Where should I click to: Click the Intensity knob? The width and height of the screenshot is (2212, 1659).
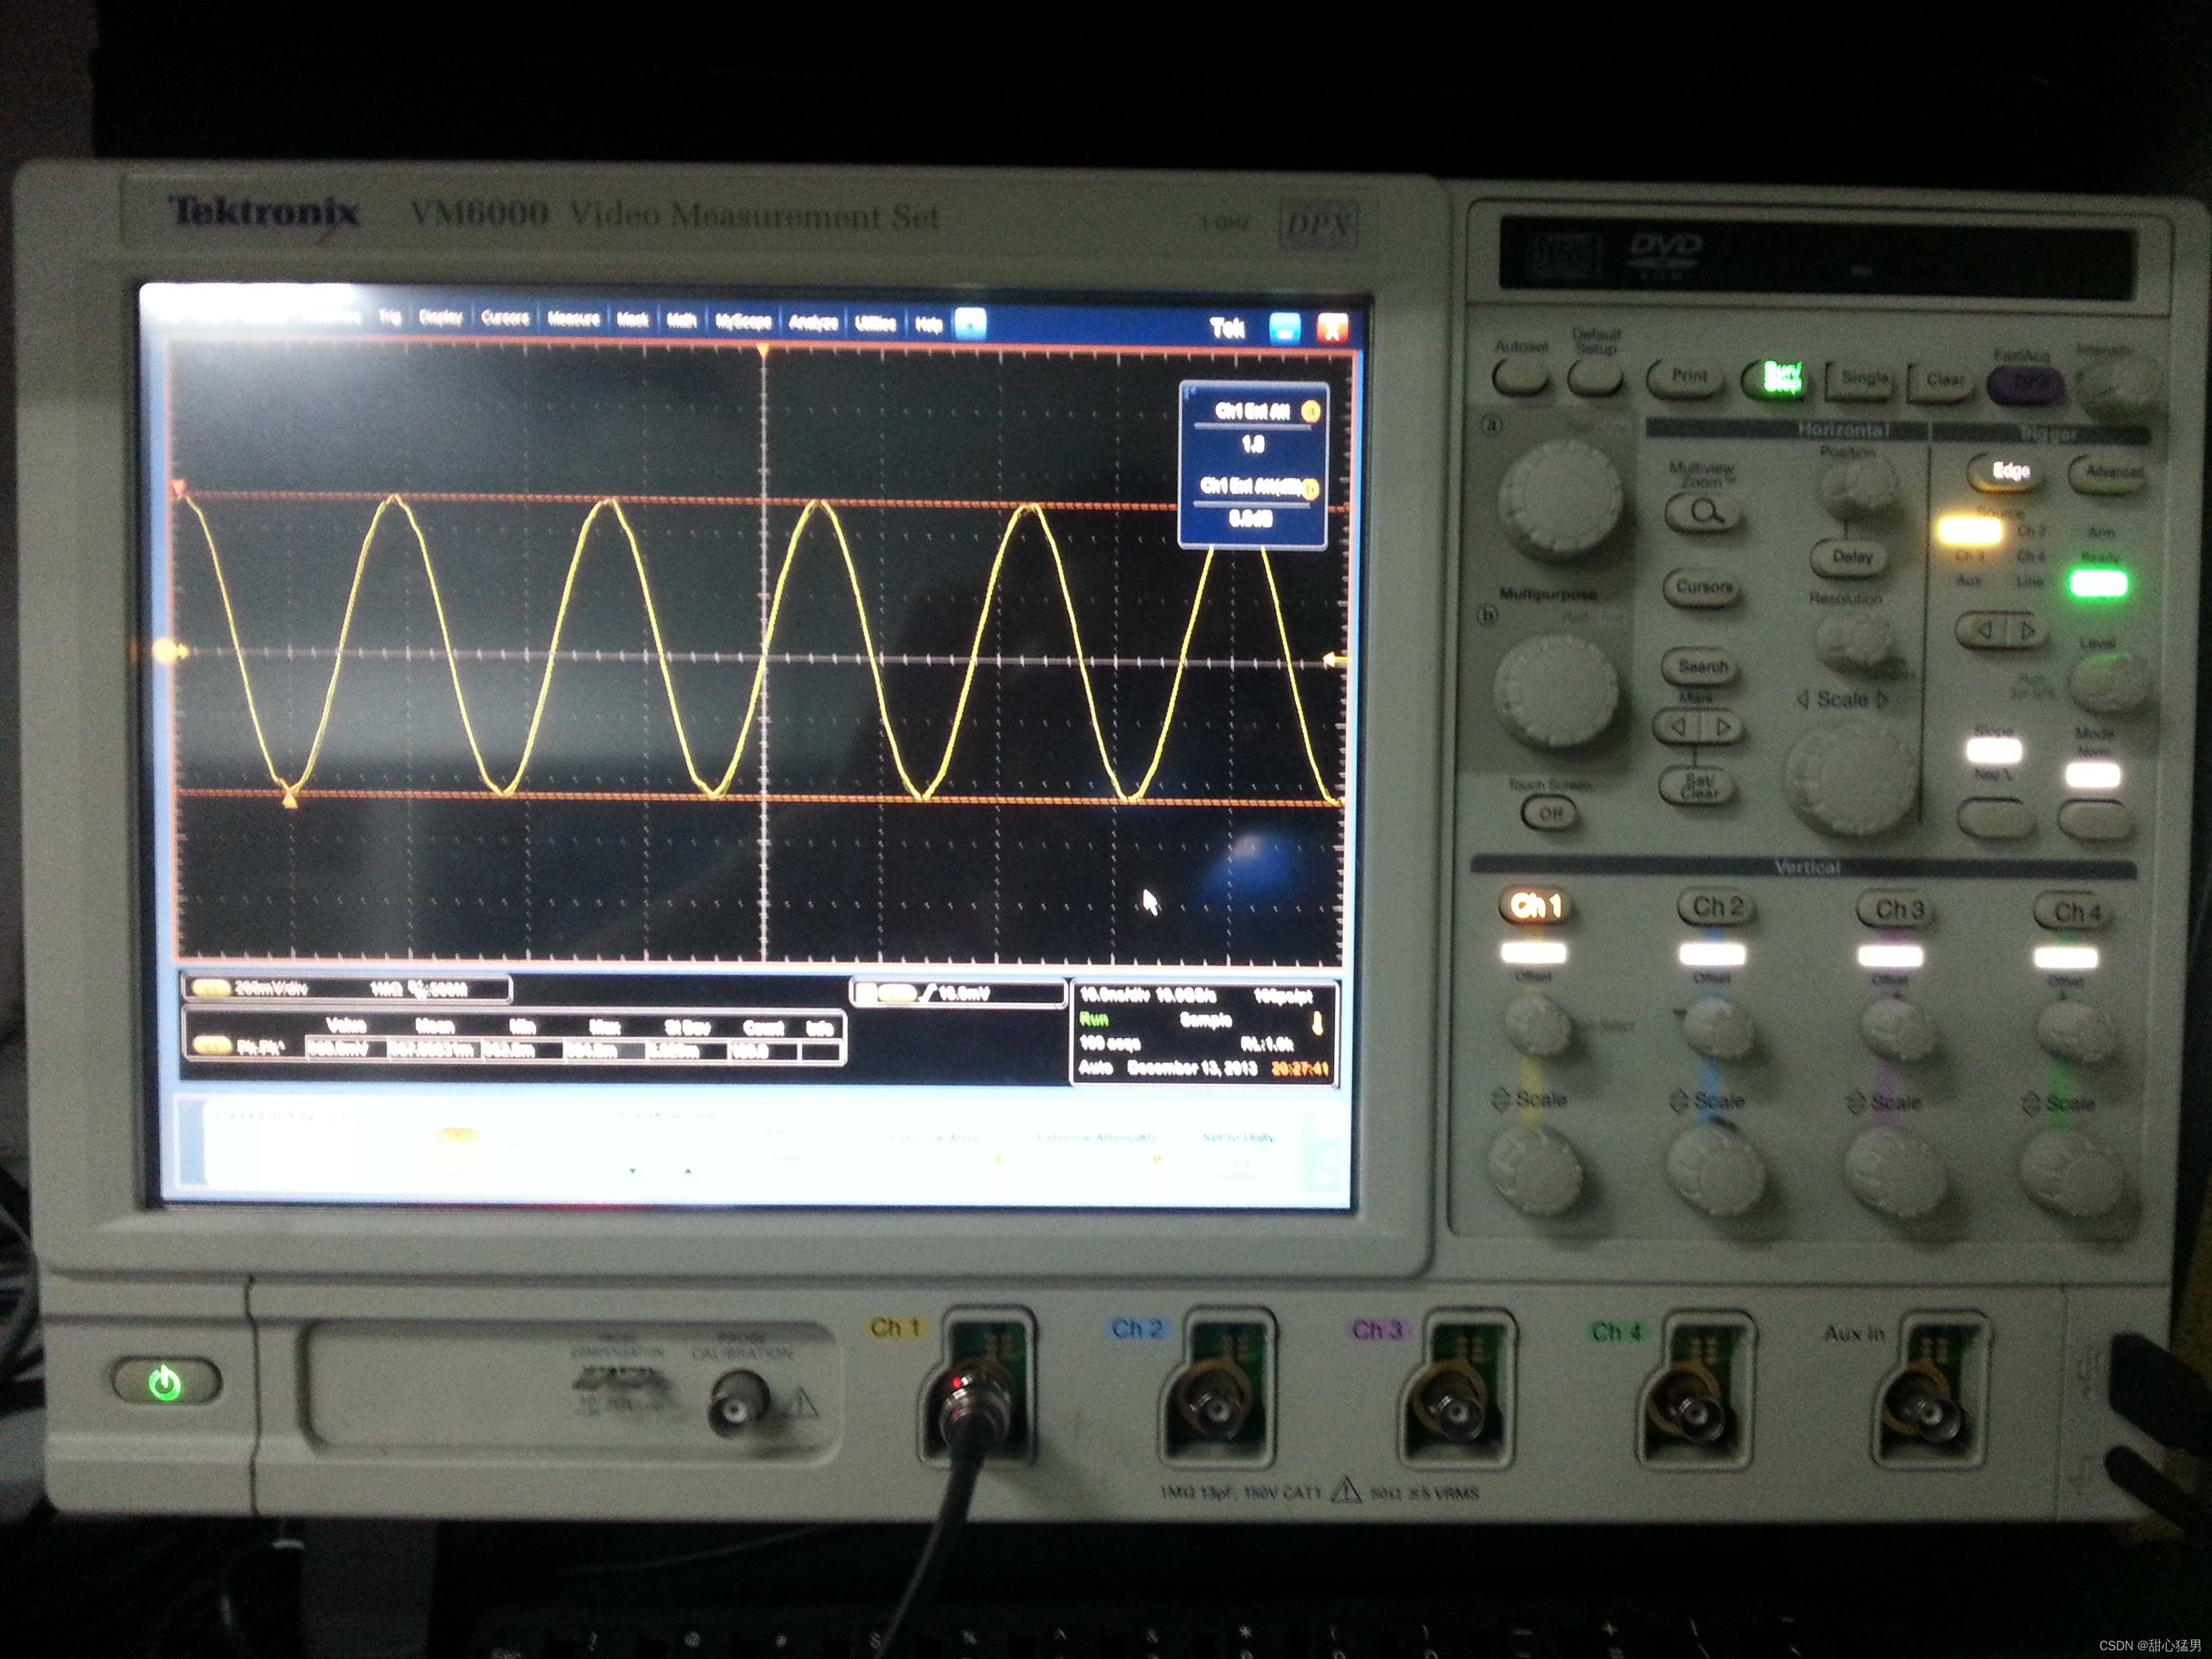pos(2117,385)
